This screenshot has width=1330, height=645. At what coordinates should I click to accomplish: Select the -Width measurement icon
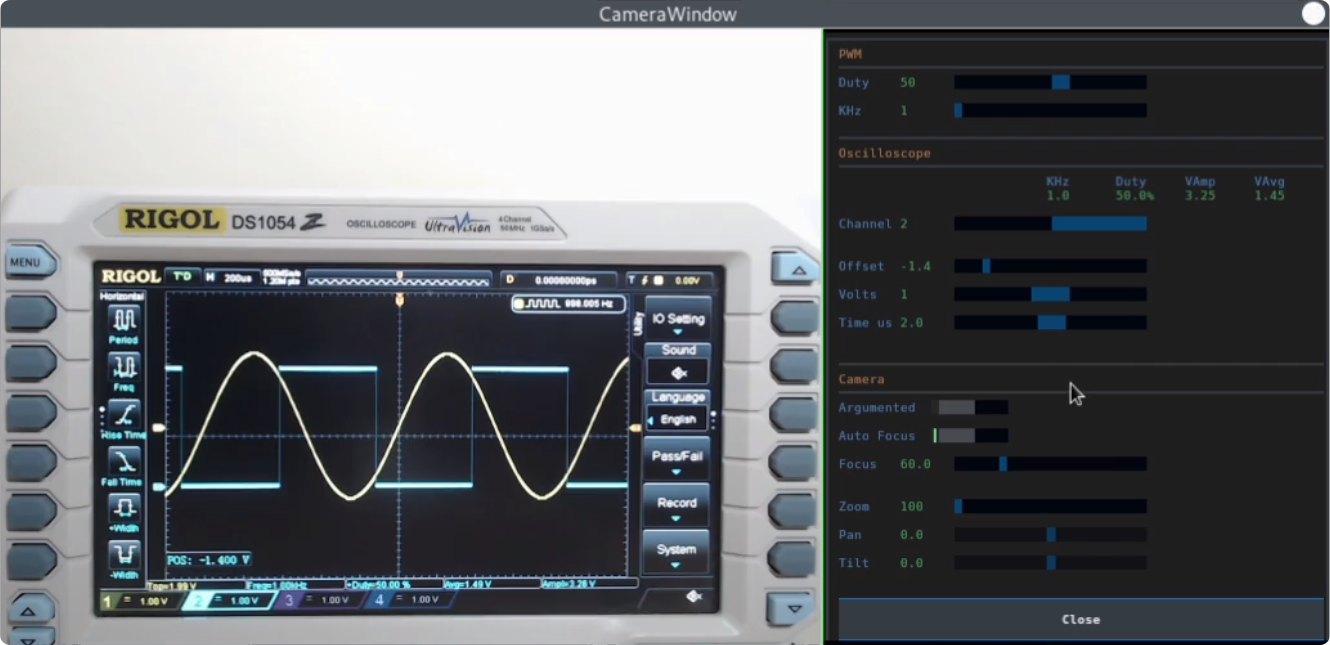[x=125, y=555]
